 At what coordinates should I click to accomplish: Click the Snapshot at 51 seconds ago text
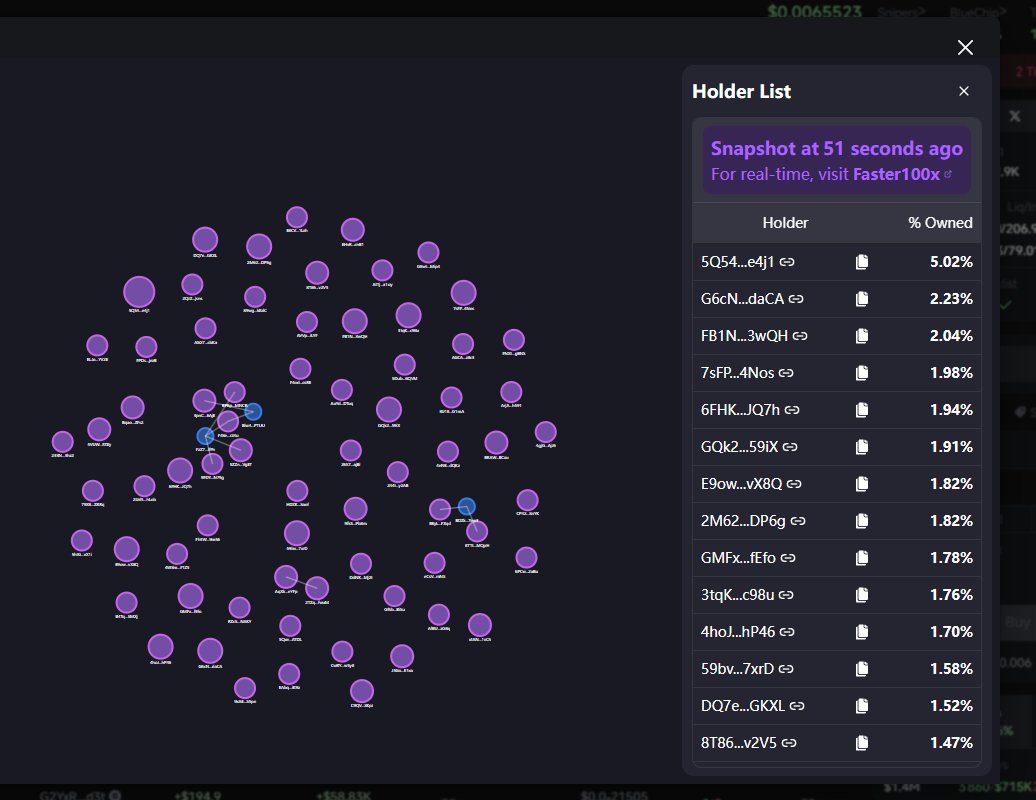pos(836,149)
